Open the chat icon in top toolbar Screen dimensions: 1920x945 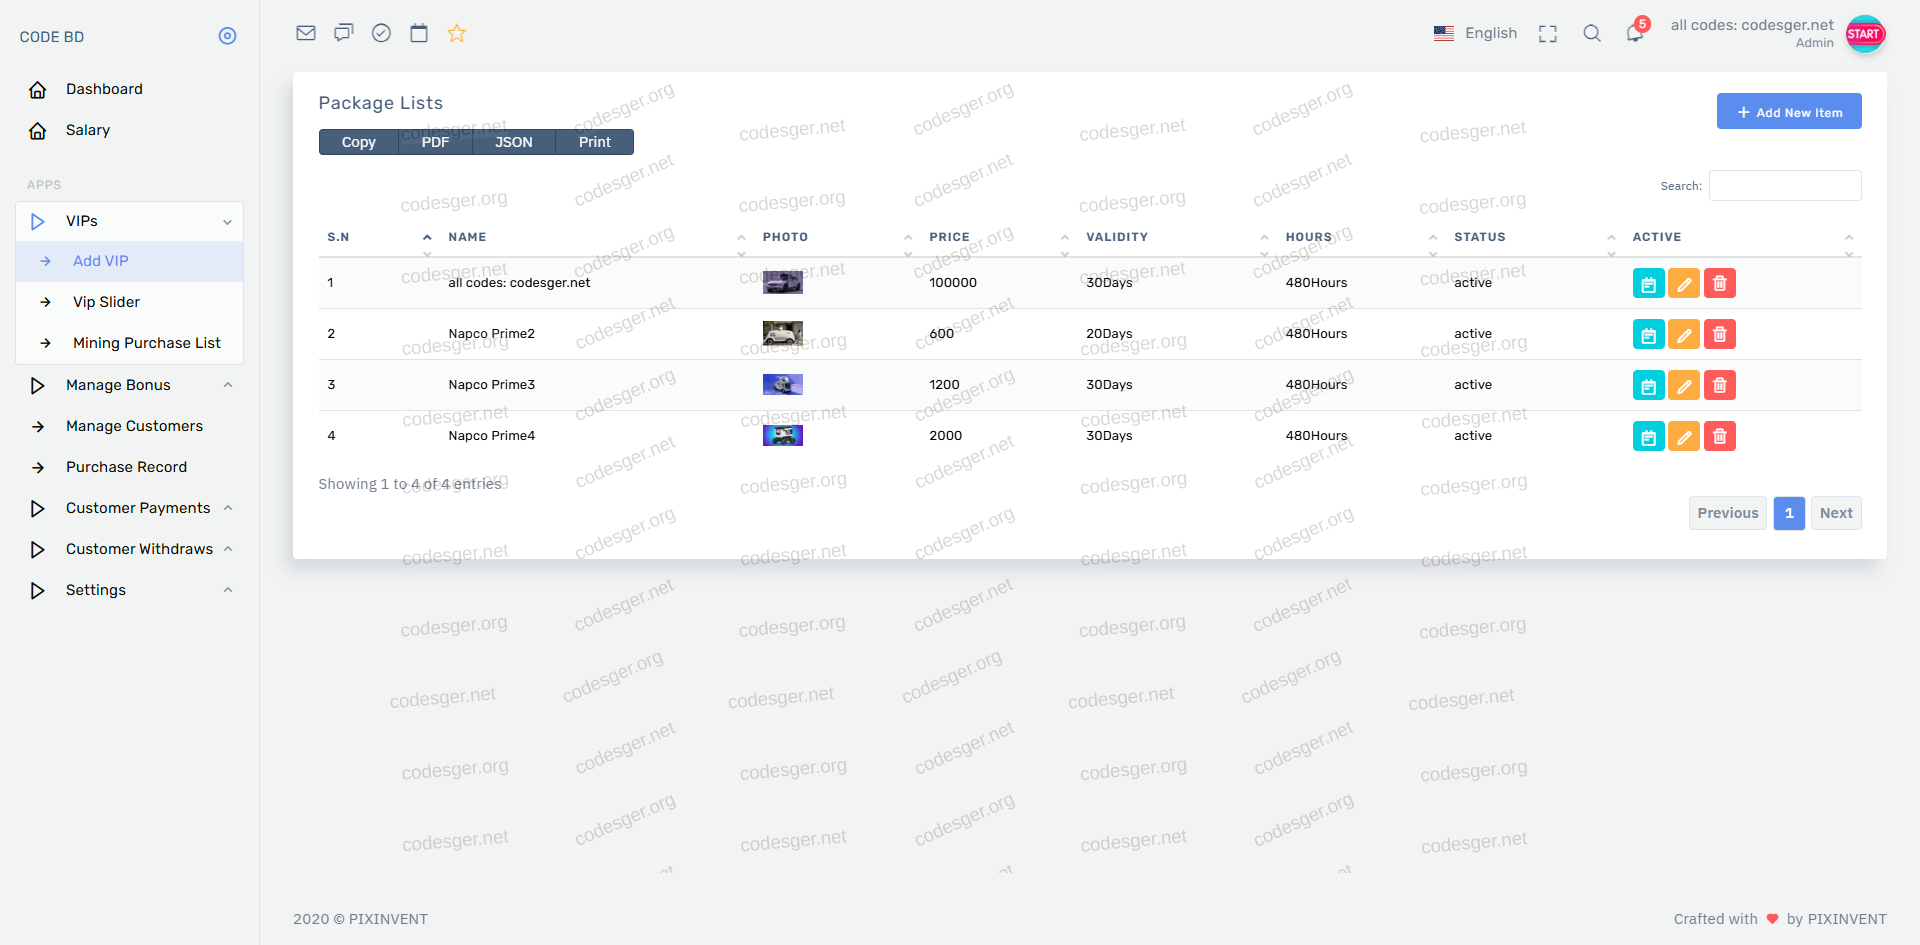point(343,33)
